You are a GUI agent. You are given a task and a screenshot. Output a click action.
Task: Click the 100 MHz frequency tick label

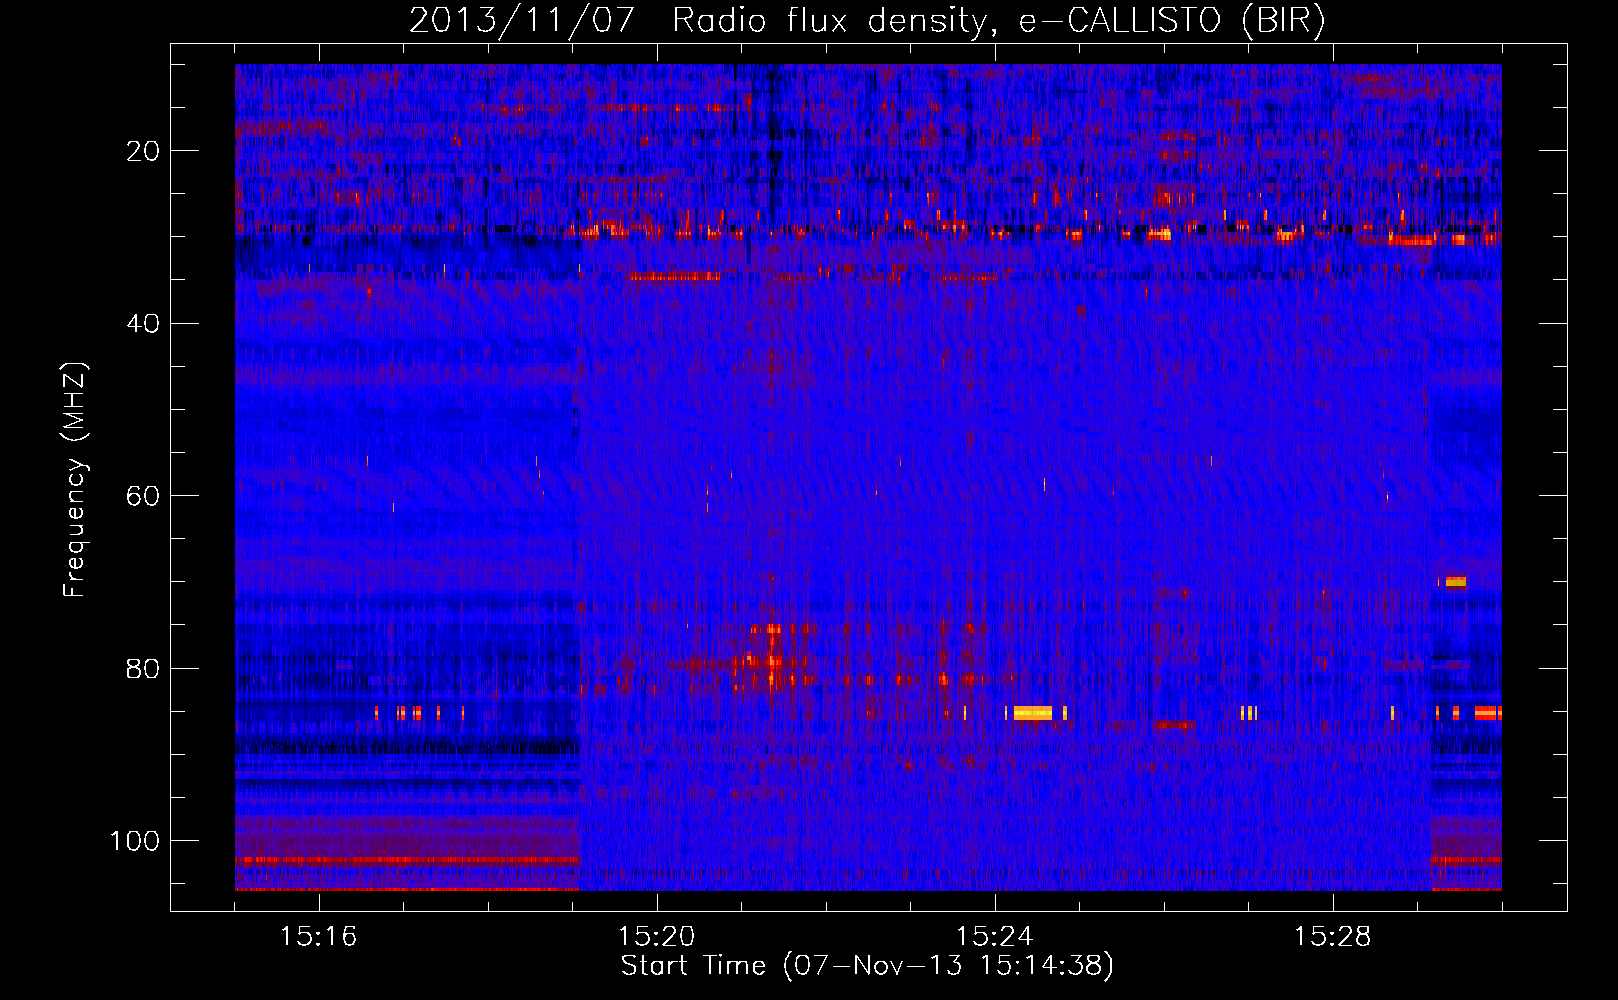tap(135, 841)
